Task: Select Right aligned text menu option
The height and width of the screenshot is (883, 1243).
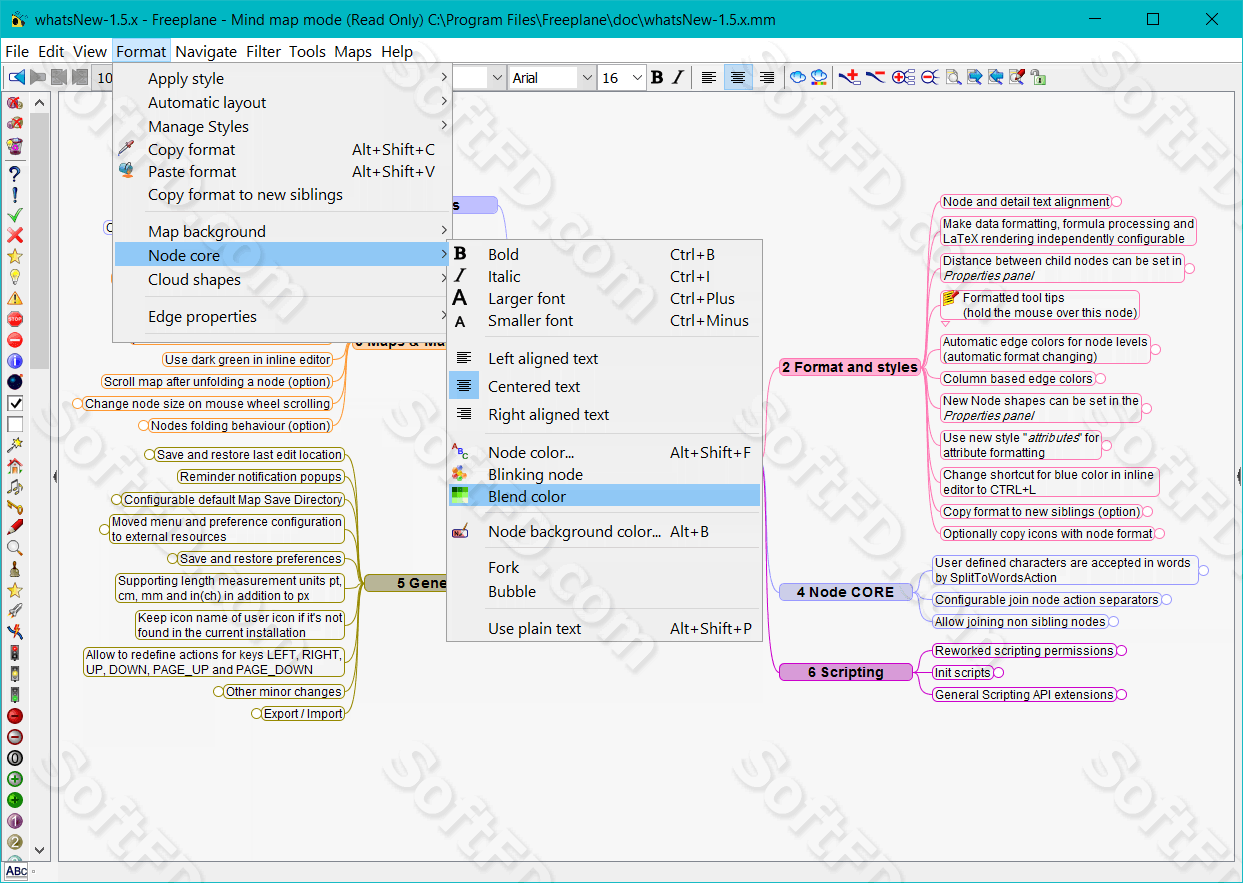Action: click(604, 414)
